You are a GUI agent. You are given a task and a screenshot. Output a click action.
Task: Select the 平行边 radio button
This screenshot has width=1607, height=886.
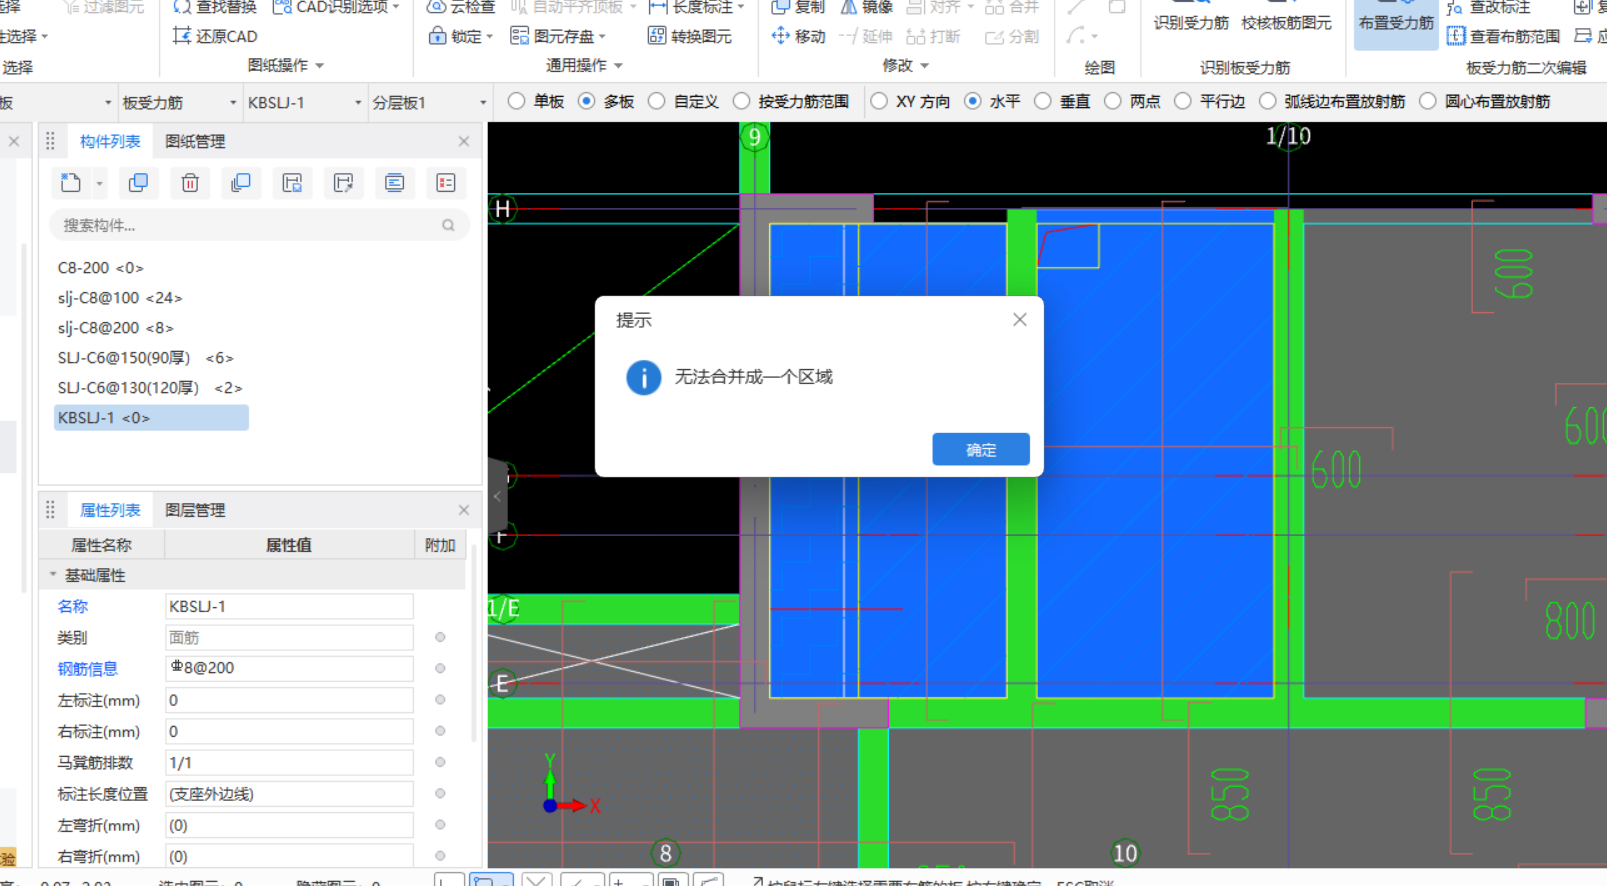pyautogui.click(x=1183, y=101)
